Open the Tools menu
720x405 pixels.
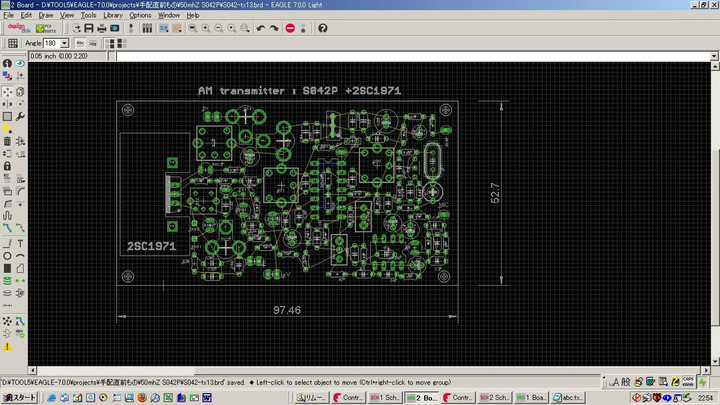89,15
